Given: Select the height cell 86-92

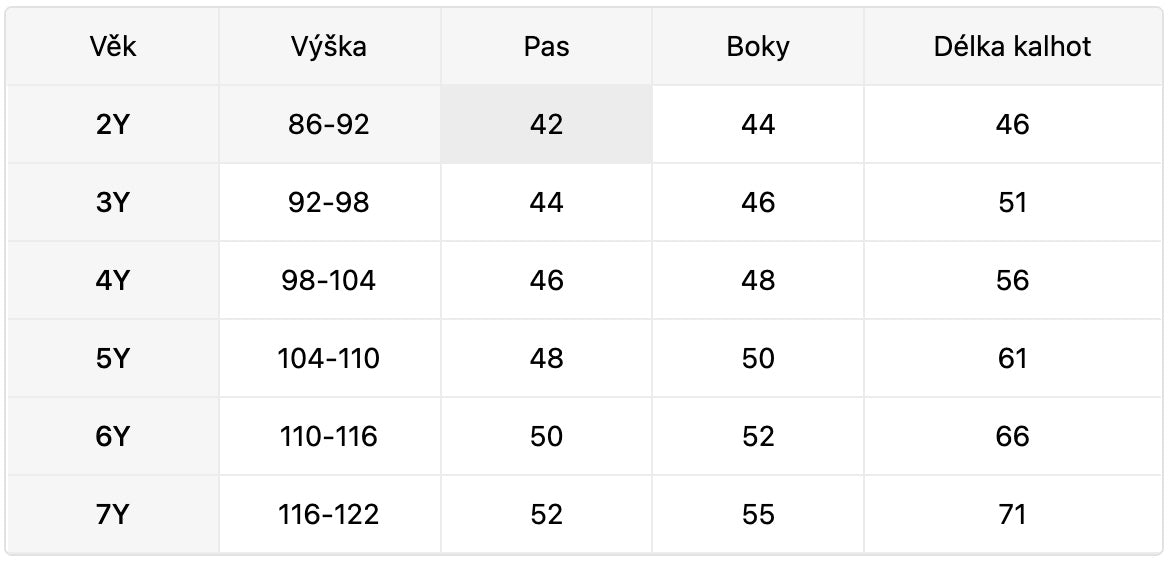Looking at the screenshot, I should [x=329, y=124].
